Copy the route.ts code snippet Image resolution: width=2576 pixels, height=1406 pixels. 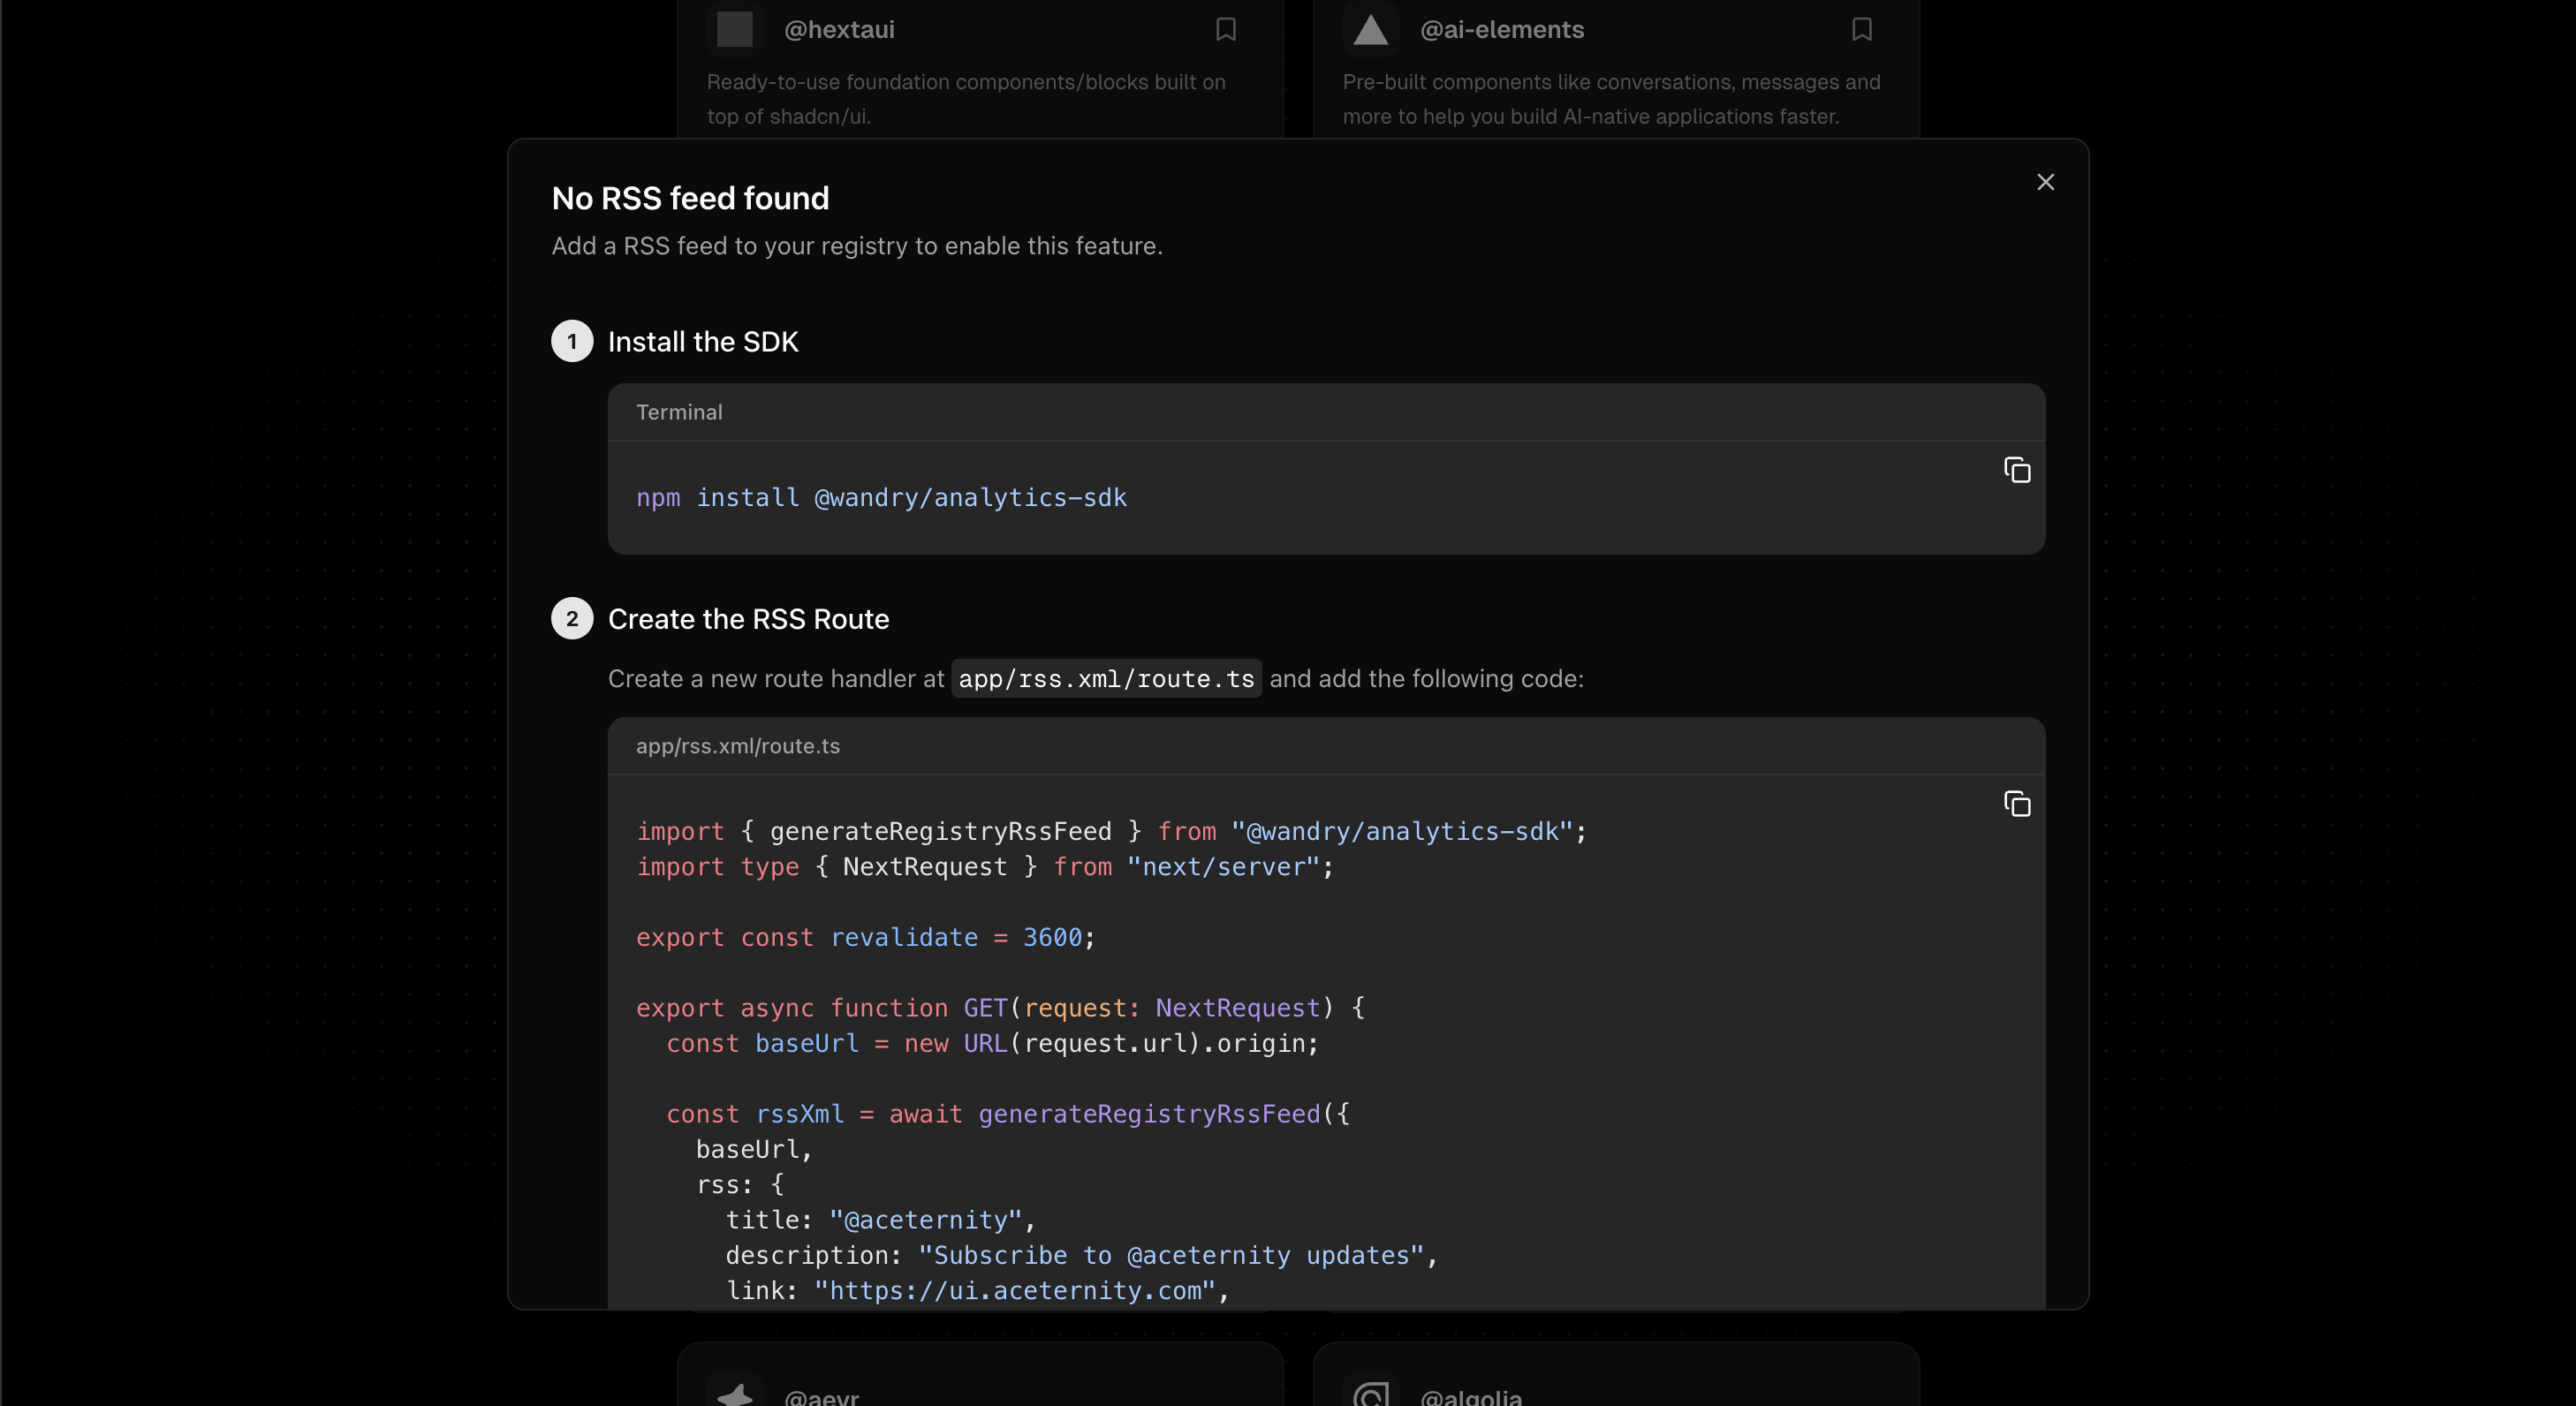2017,804
